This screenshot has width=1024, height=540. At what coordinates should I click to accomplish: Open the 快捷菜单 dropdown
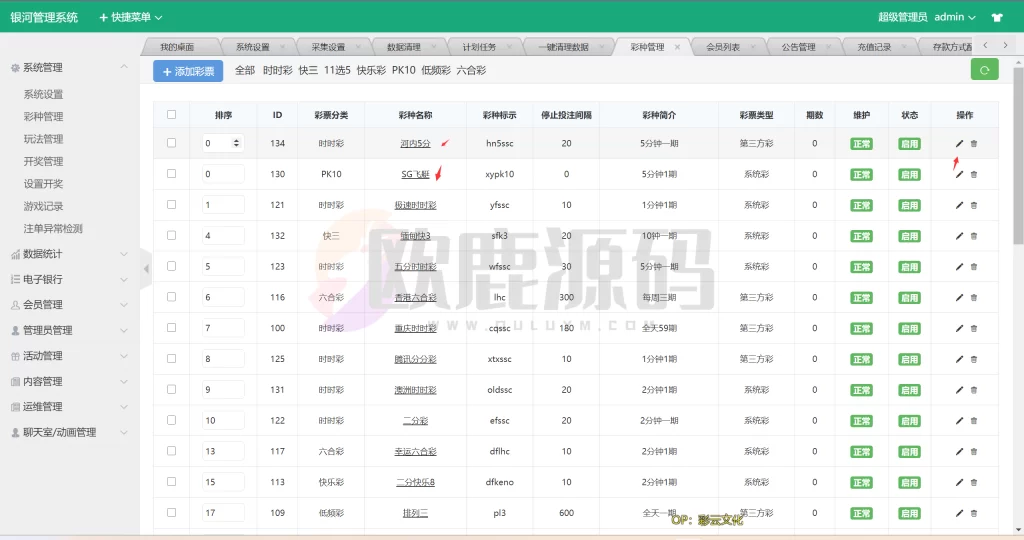click(x=130, y=17)
